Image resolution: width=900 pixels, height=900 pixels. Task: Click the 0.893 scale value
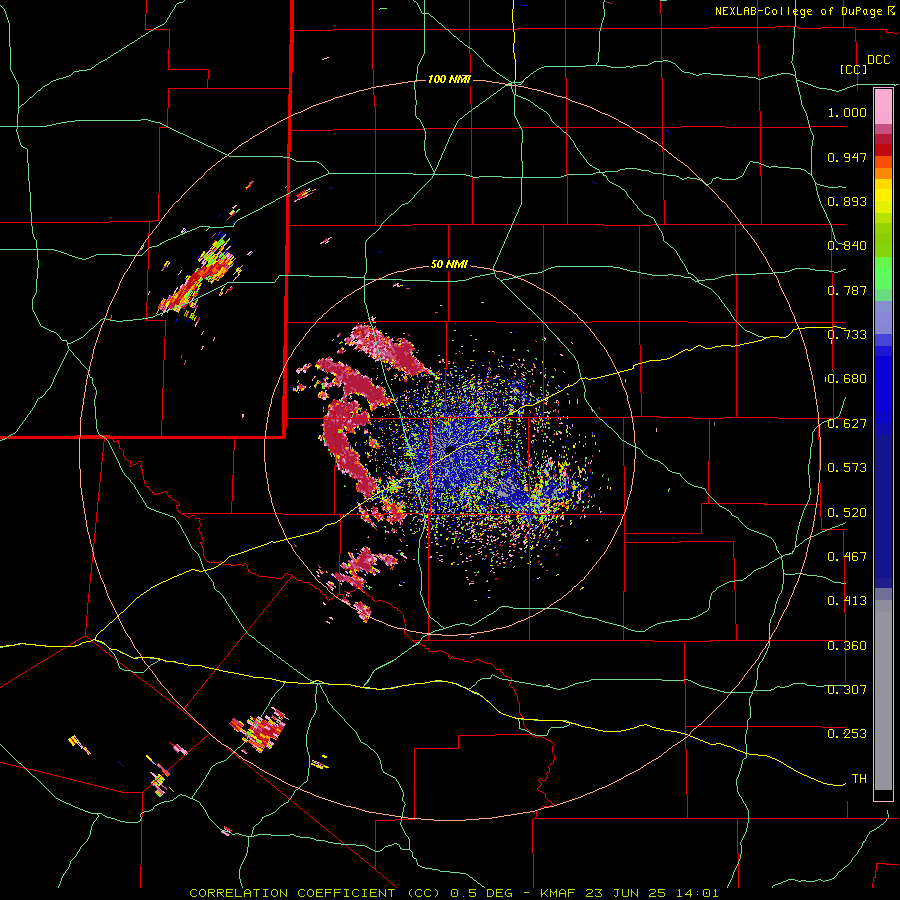click(847, 201)
